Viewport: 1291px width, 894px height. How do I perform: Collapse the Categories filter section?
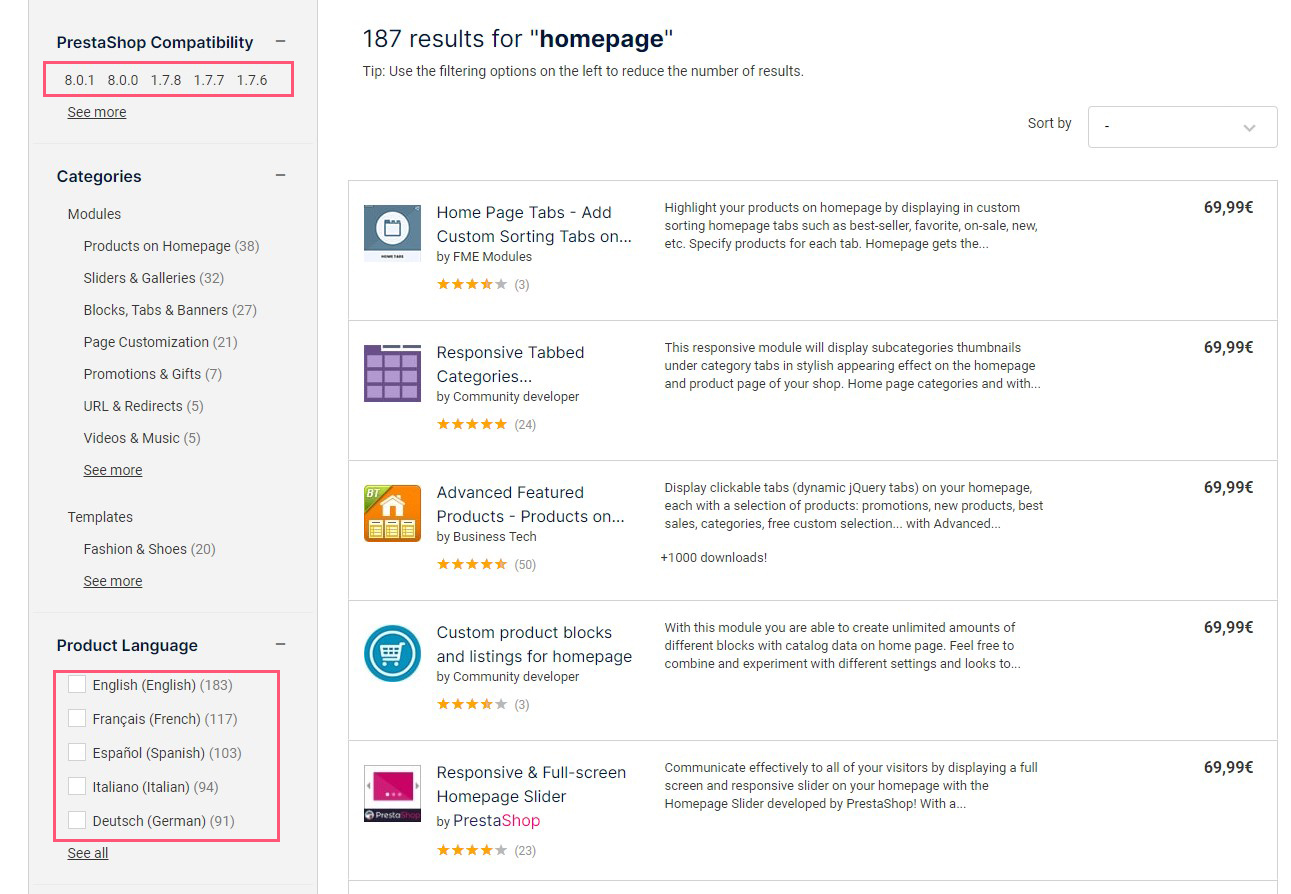click(x=280, y=176)
